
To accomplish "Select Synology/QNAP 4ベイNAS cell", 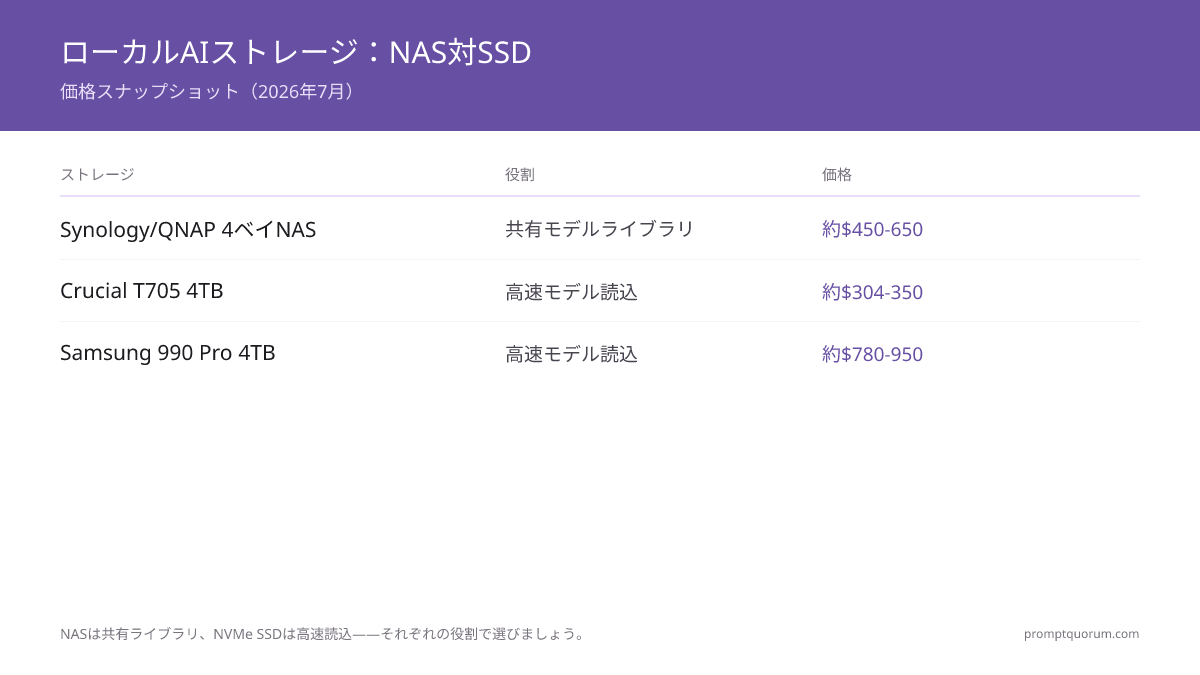I will click(188, 230).
